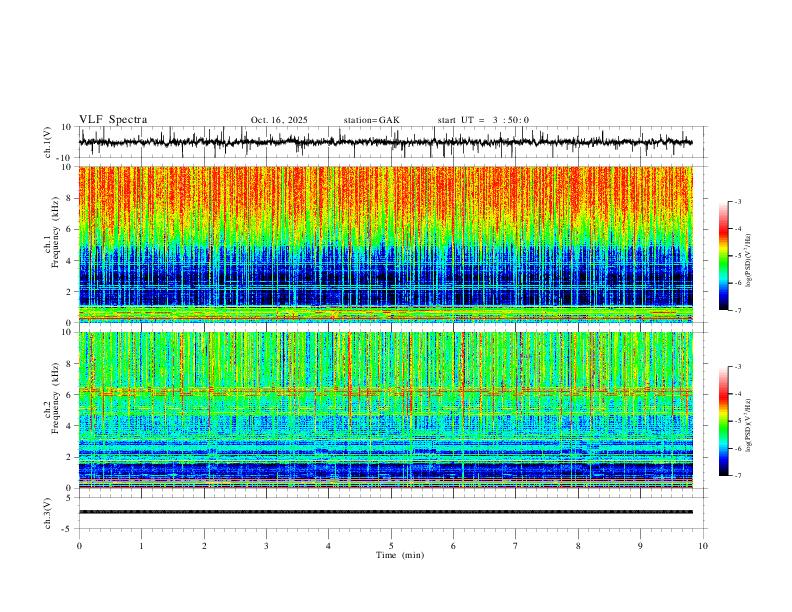Viewport: 792px width, 612px height.
Task: Click the ch.2 PSD color scale bar
Action: tap(723, 421)
